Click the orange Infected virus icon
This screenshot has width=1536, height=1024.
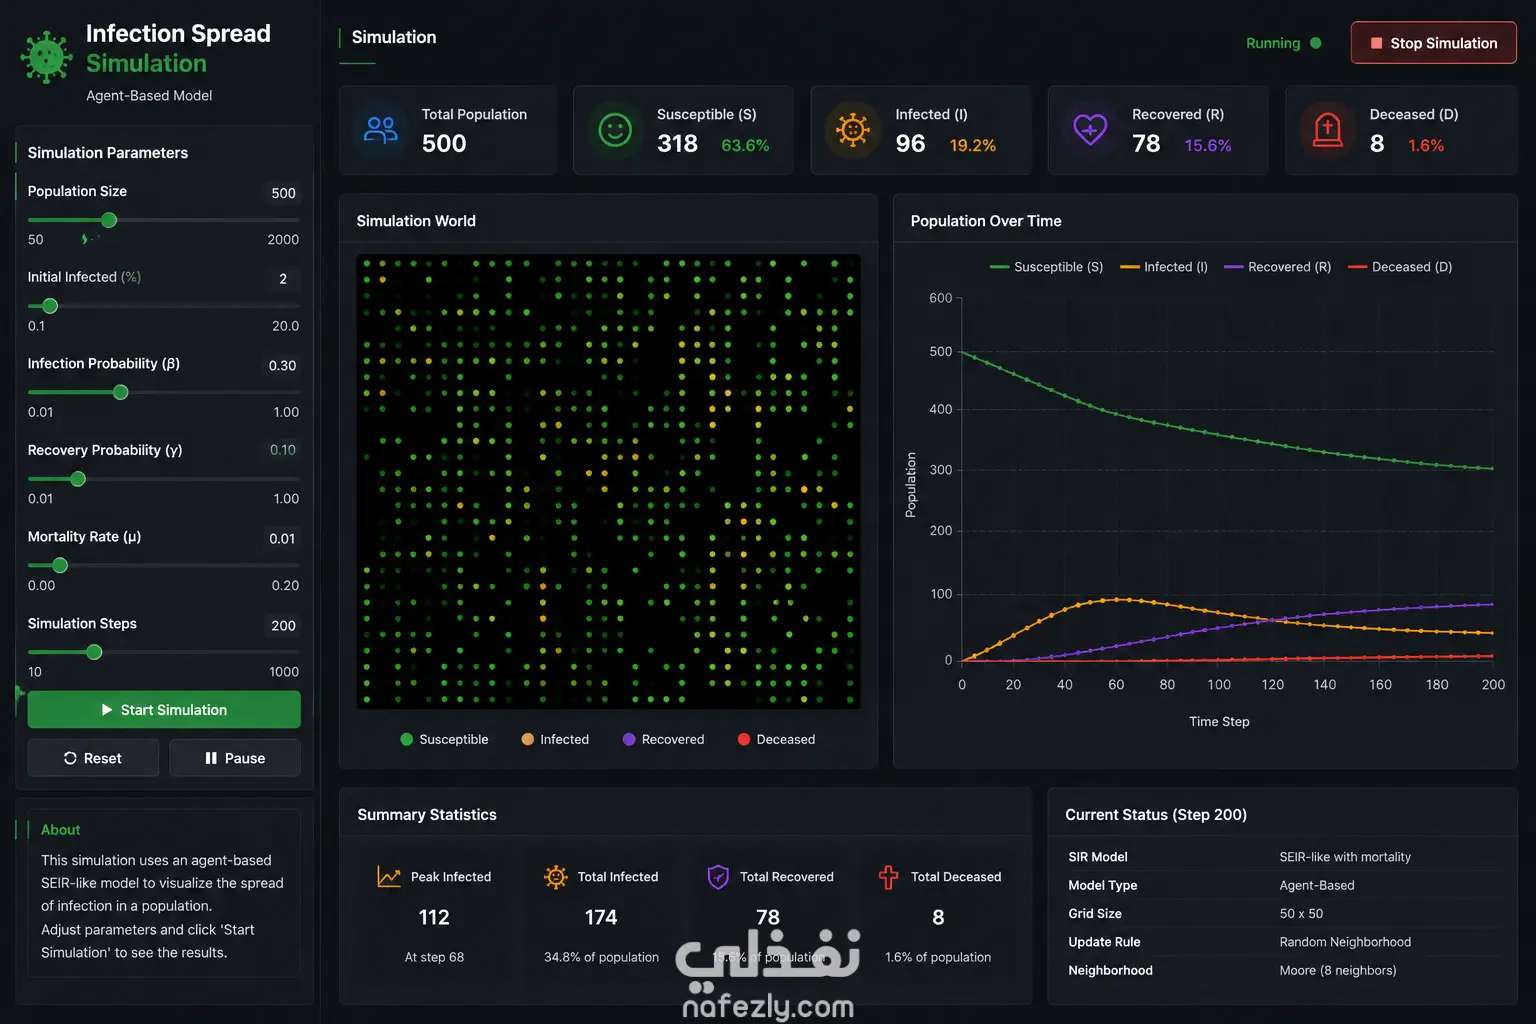(852, 130)
